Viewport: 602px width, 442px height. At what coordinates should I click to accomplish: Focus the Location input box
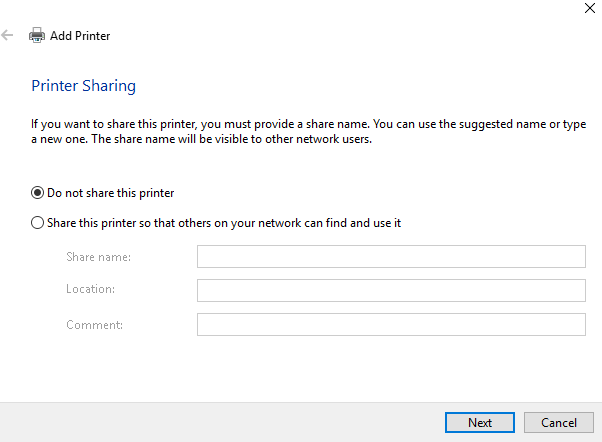point(390,290)
